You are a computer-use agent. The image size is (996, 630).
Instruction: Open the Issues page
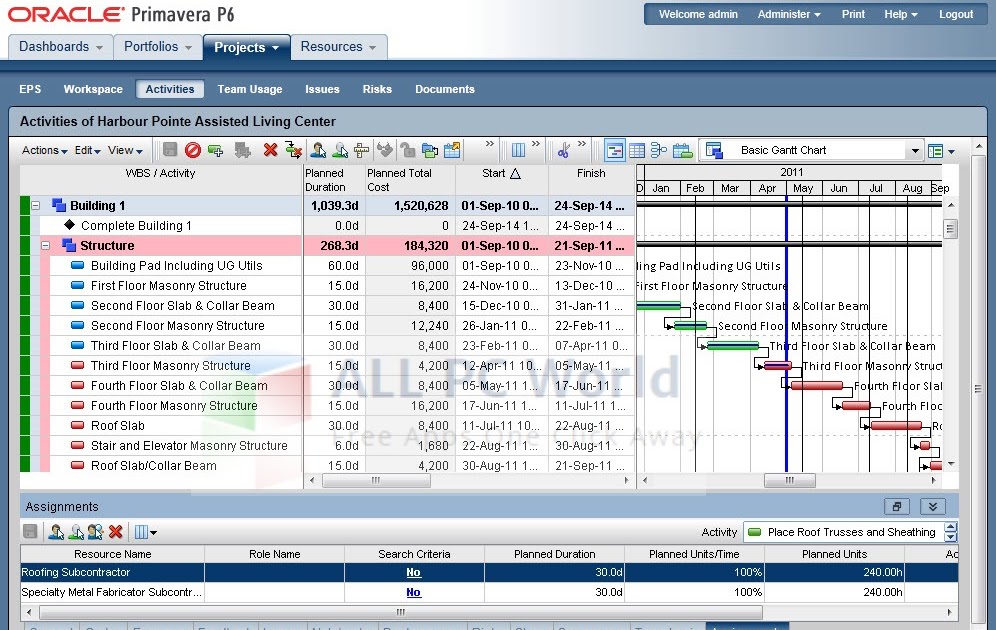pyautogui.click(x=322, y=90)
